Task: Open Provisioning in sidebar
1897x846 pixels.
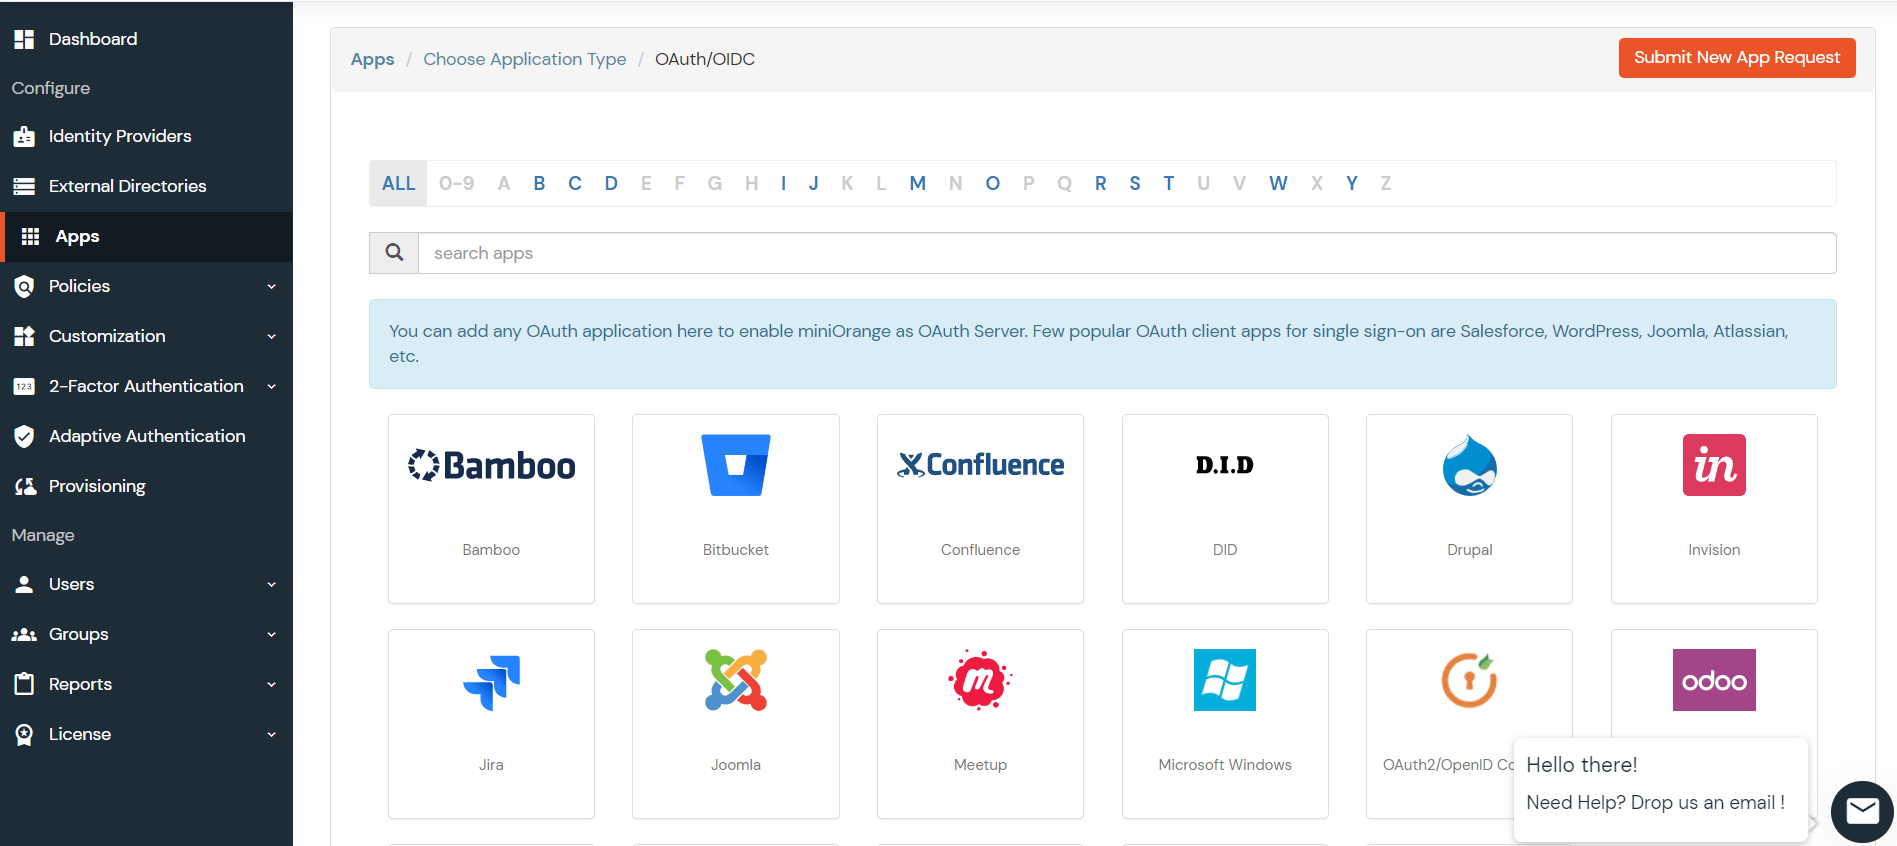Action: point(146,486)
